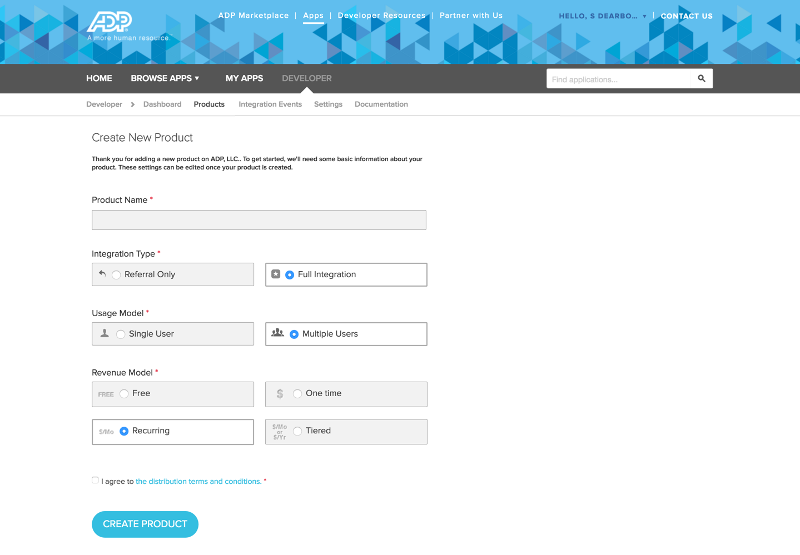Click the Apps top link
The width and height of the screenshot is (800, 555).
click(x=313, y=16)
